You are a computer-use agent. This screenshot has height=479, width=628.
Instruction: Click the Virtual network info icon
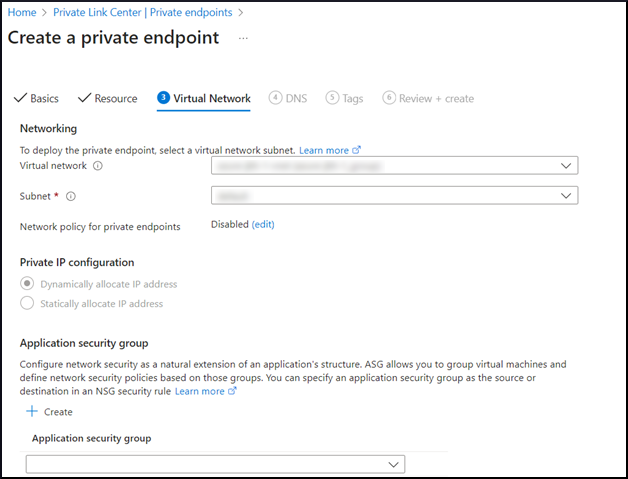(x=98, y=166)
